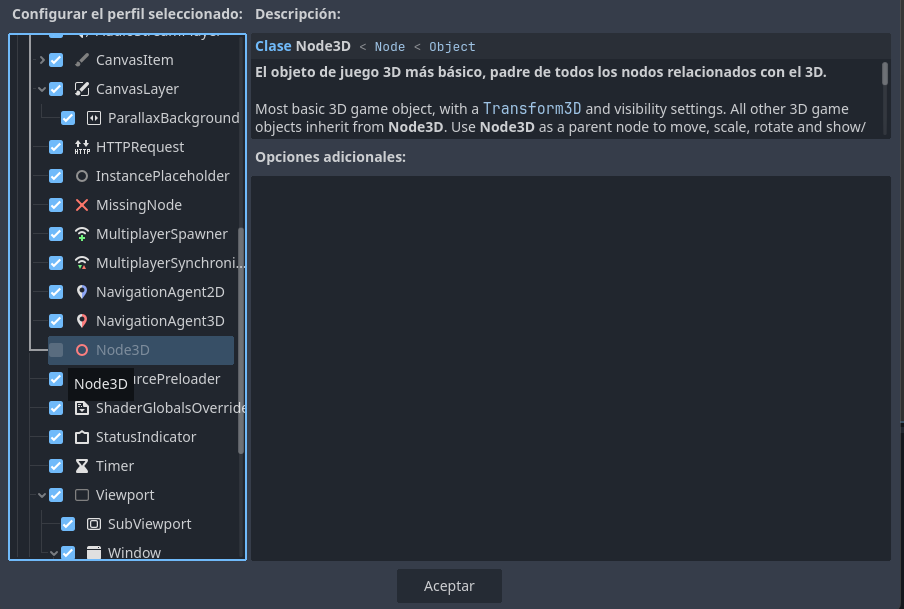Click the red X MissingNode icon
Viewport: 904px width, 609px height.
(x=82, y=205)
